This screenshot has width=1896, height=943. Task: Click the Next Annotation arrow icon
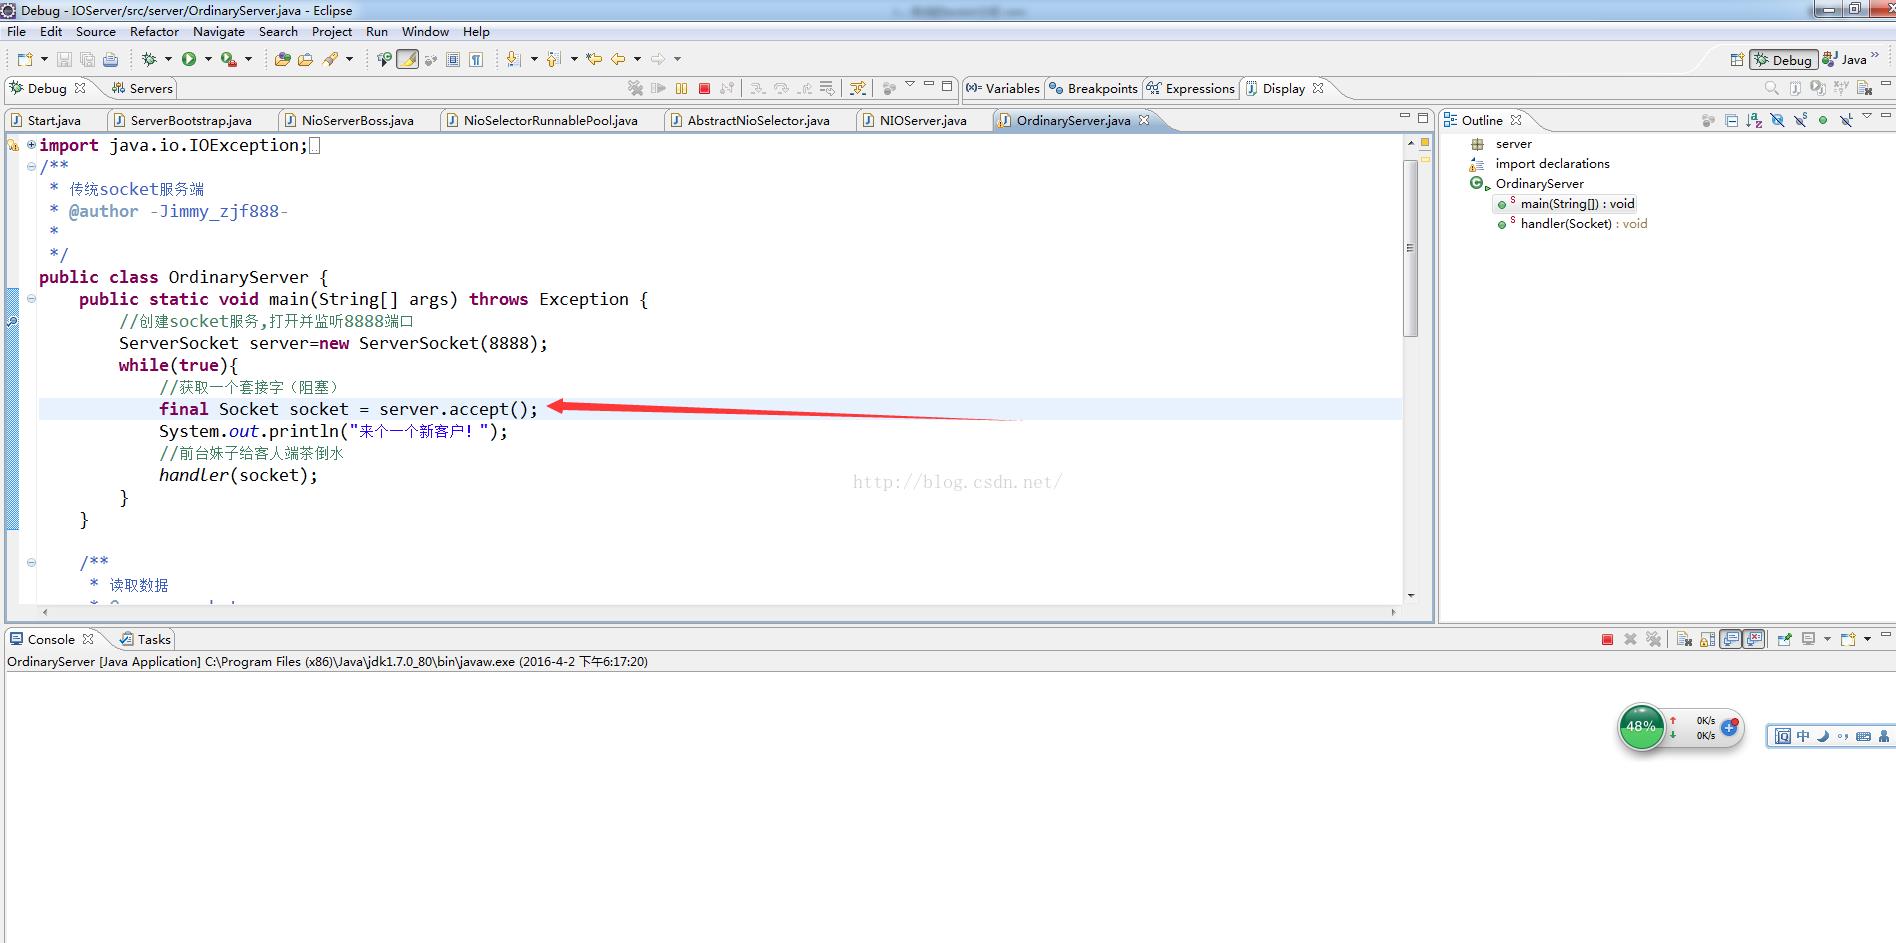pos(513,59)
